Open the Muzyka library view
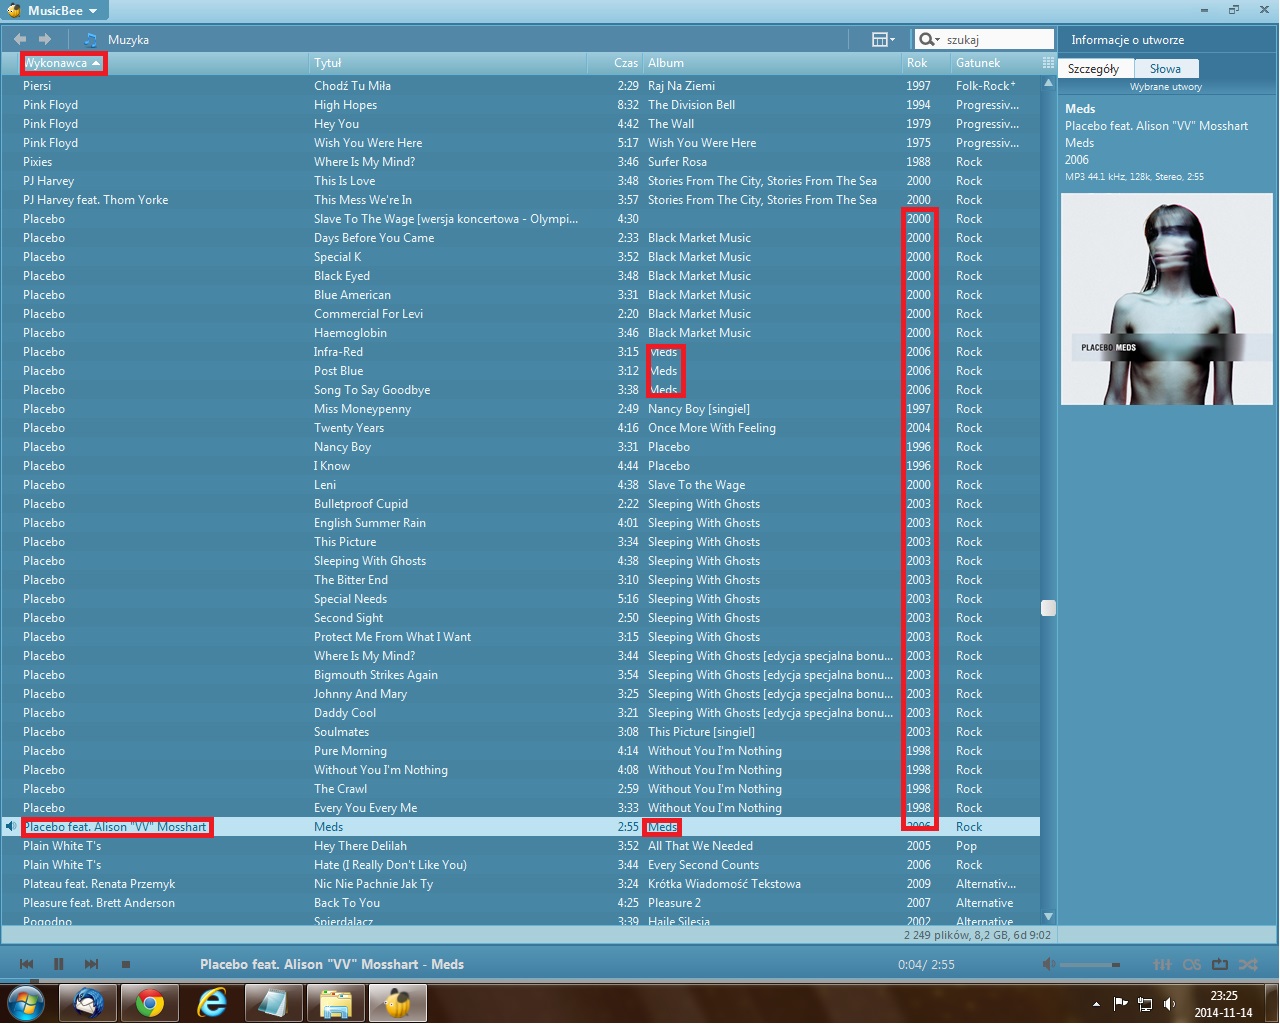 [128, 40]
